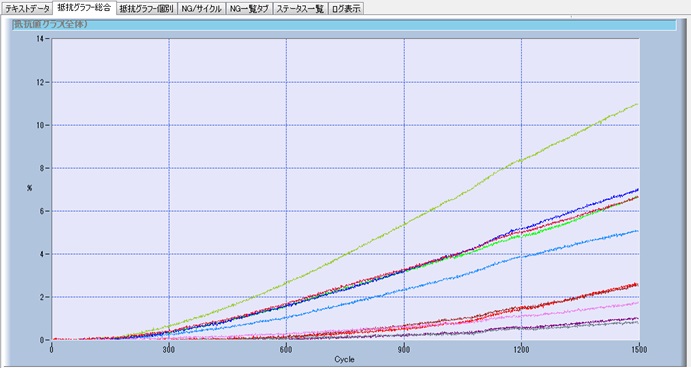Image resolution: width=691 pixels, height=368 pixels.
Task: Open the ステータス一覧 tab
Action: [x=301, y=8]
